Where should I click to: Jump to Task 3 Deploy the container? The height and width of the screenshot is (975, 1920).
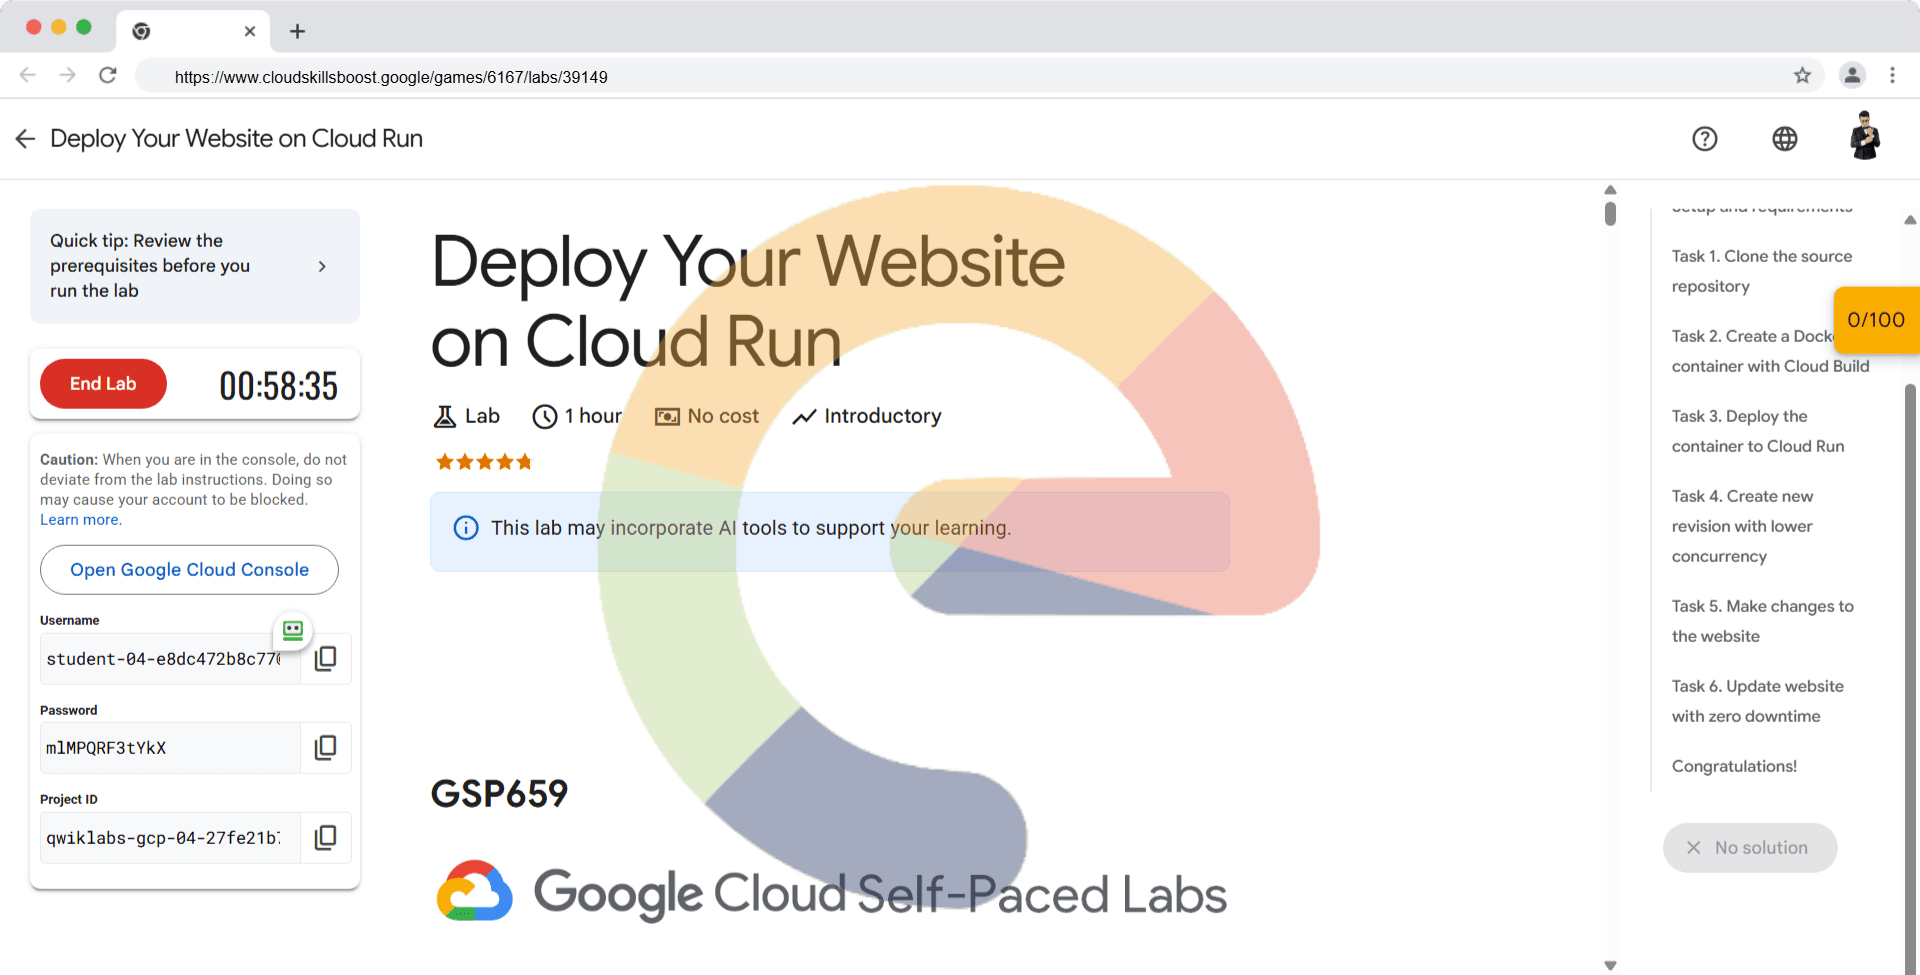[x=1757, y=431]
